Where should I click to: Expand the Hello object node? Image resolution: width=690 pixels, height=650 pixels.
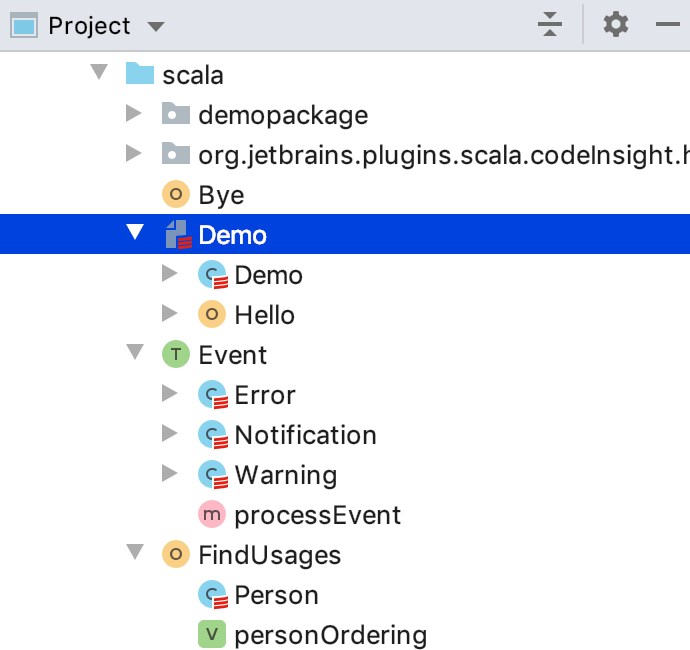[x=169, y=315]
